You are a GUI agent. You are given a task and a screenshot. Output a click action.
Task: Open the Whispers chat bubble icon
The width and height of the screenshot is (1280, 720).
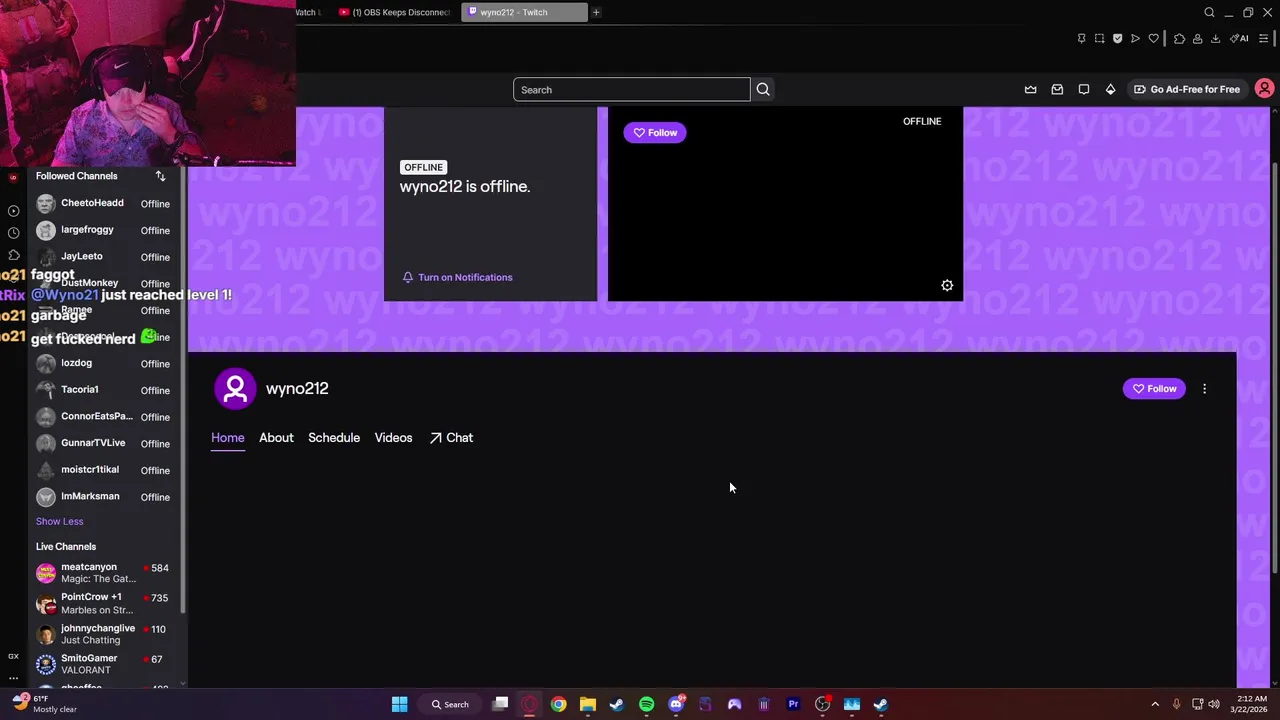click(1084, 89)
